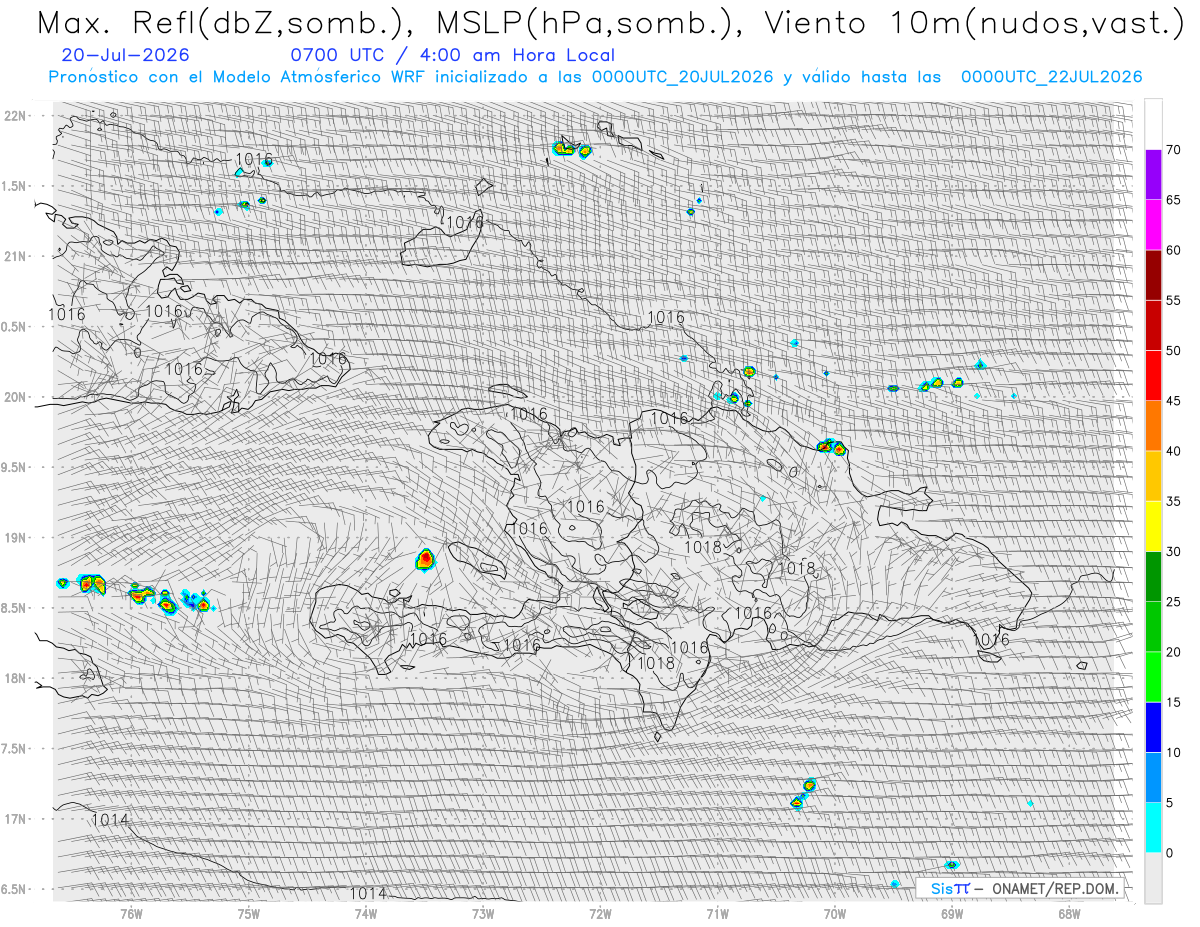The height and width of the screenshot is (927, 1200).
Task: Select the "0700 UTC / 4:00 am Hora Local" time label
Action: pos(453,55)
